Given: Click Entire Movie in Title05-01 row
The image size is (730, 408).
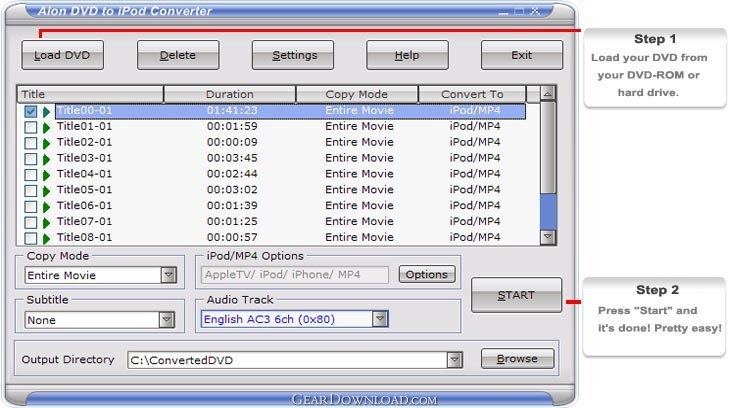Looking at the screenshot, I should pyautogui.click(x=359, y=190).
